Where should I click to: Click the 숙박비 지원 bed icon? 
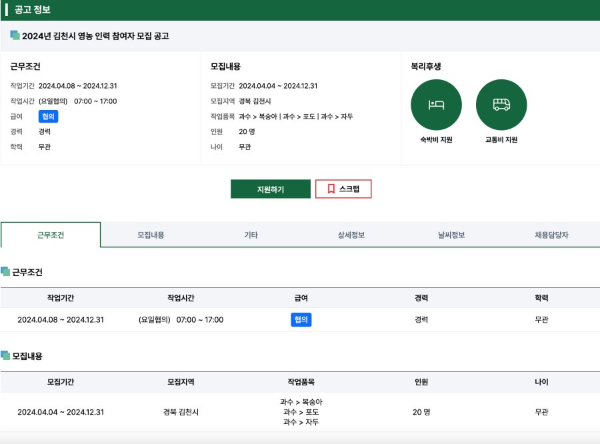(436, 104)
